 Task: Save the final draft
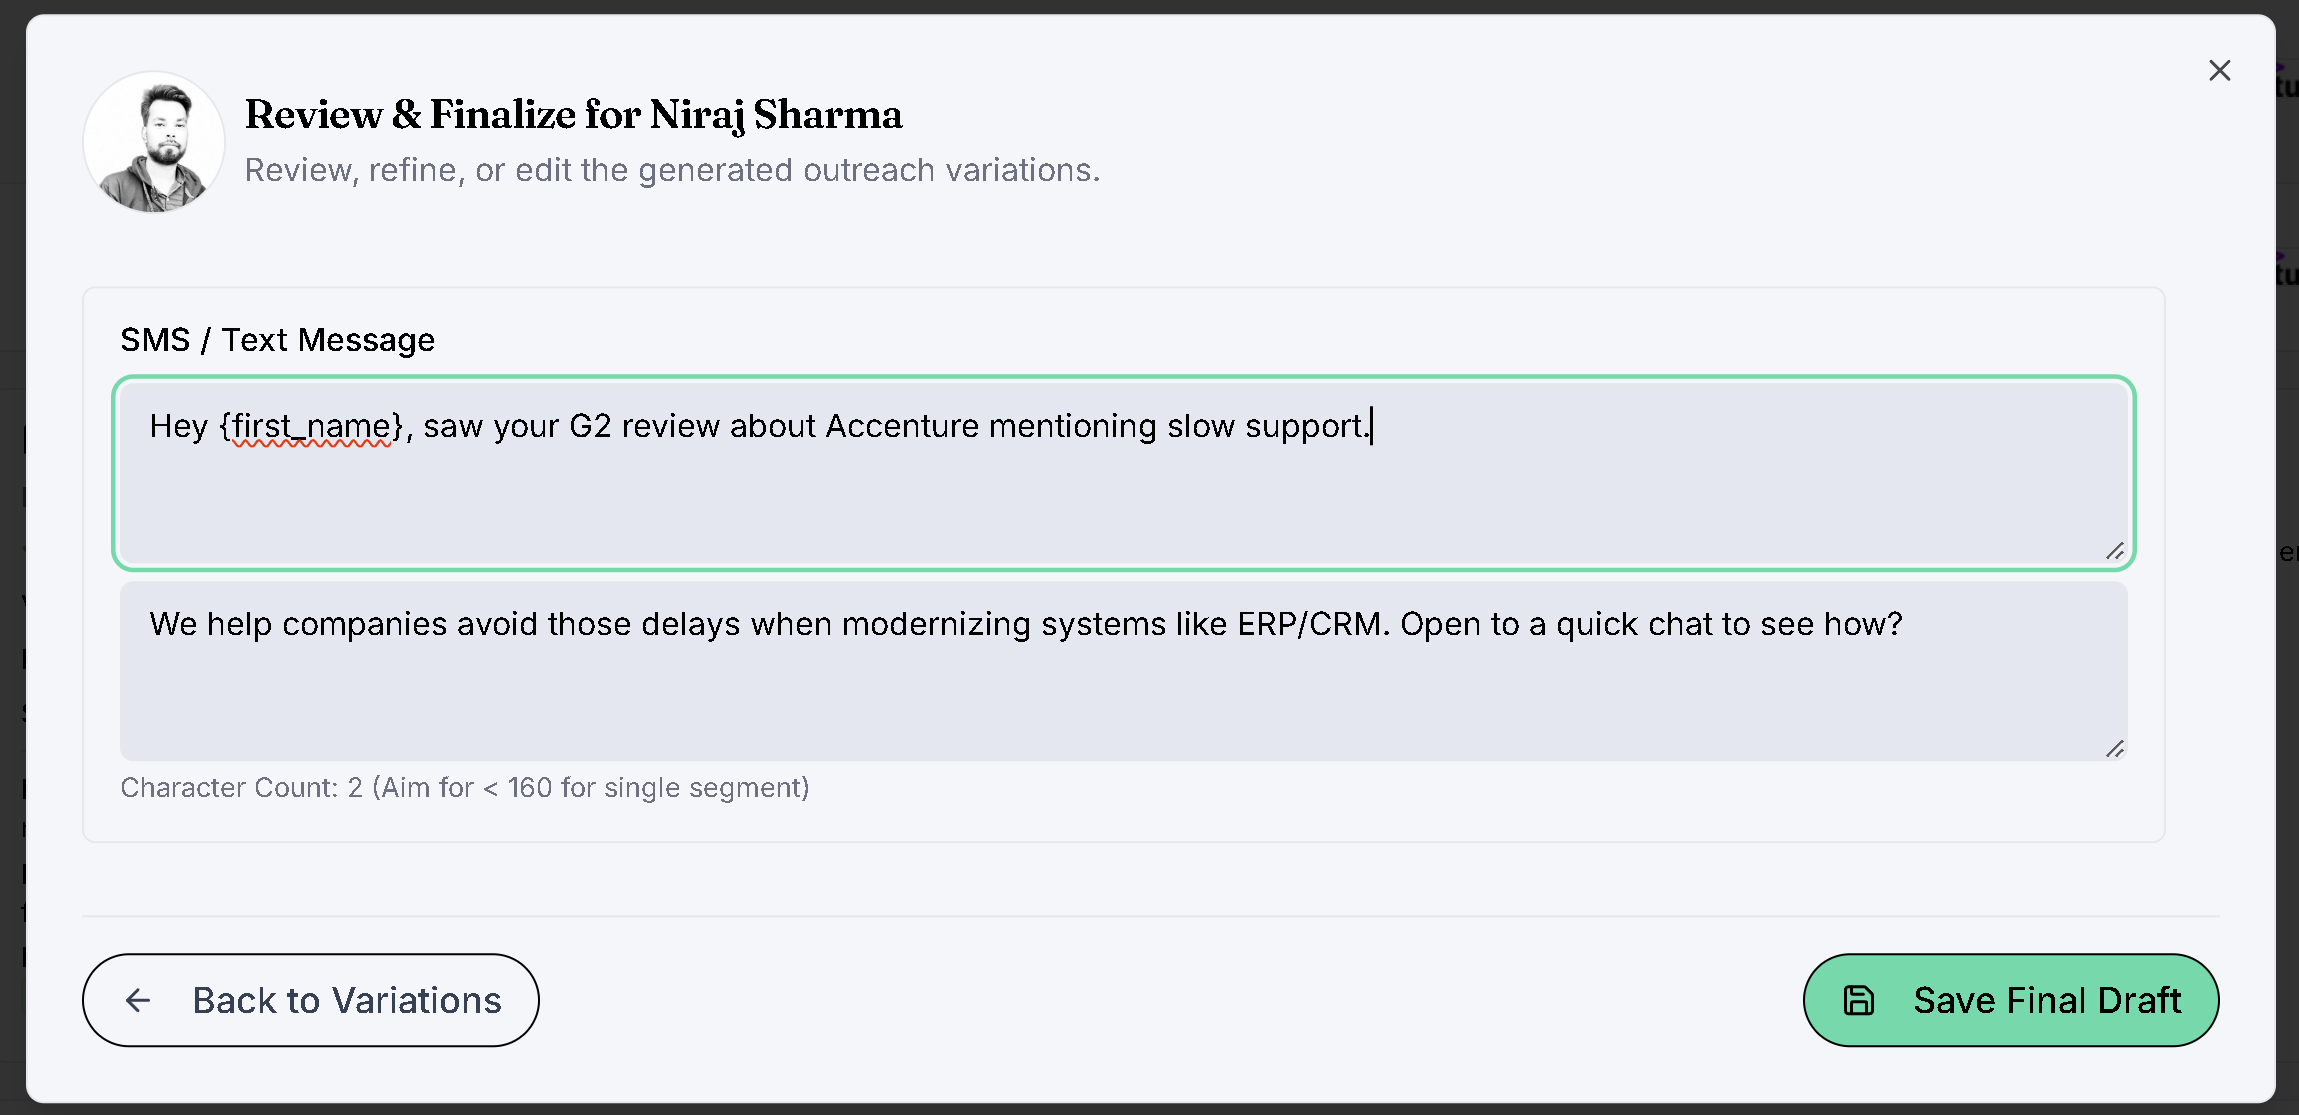[x=2011, y=1000]
